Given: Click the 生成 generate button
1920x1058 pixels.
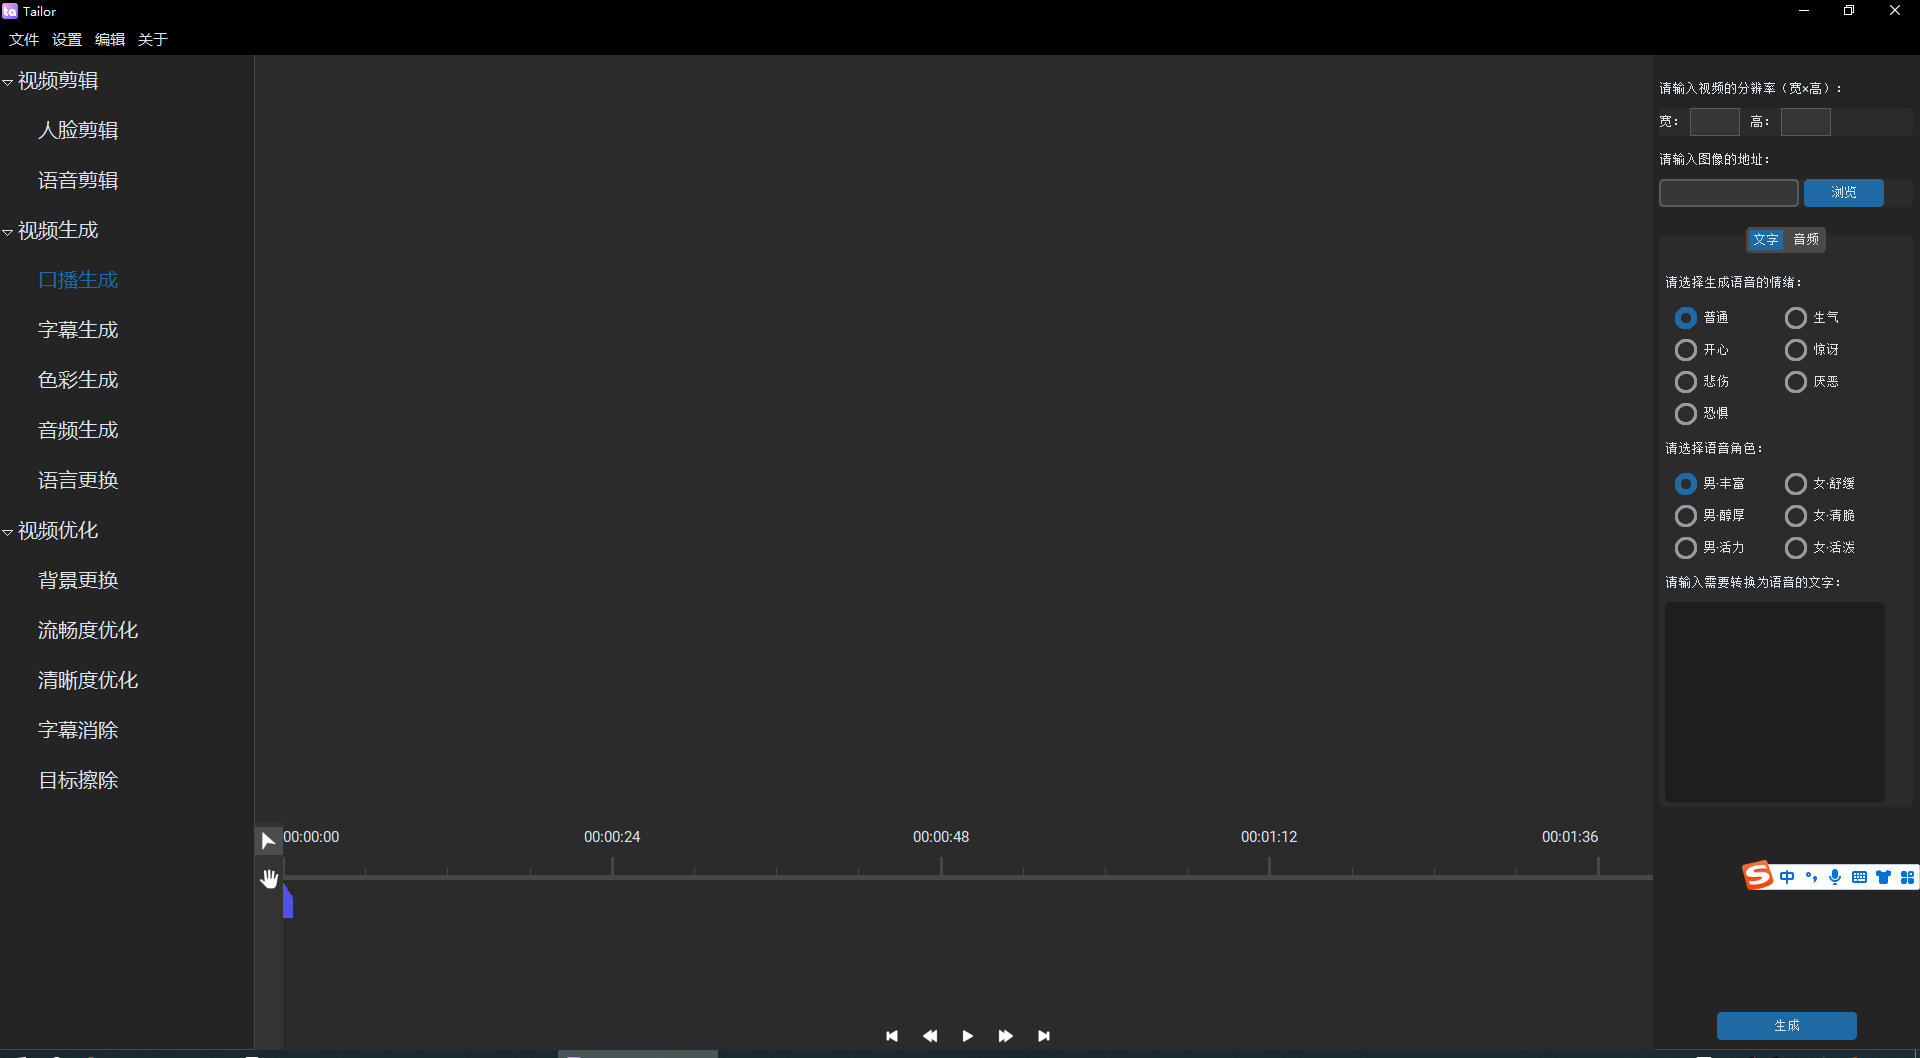Looking at the screenshot, I should (x=1786, y=1026).
